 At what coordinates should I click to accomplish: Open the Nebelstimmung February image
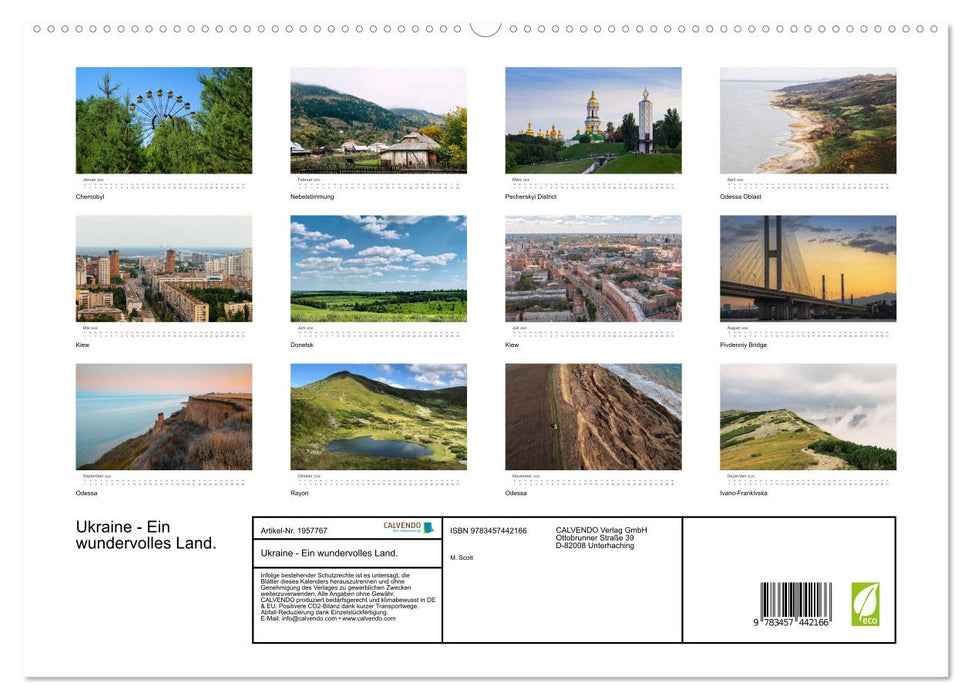(378, 120)
